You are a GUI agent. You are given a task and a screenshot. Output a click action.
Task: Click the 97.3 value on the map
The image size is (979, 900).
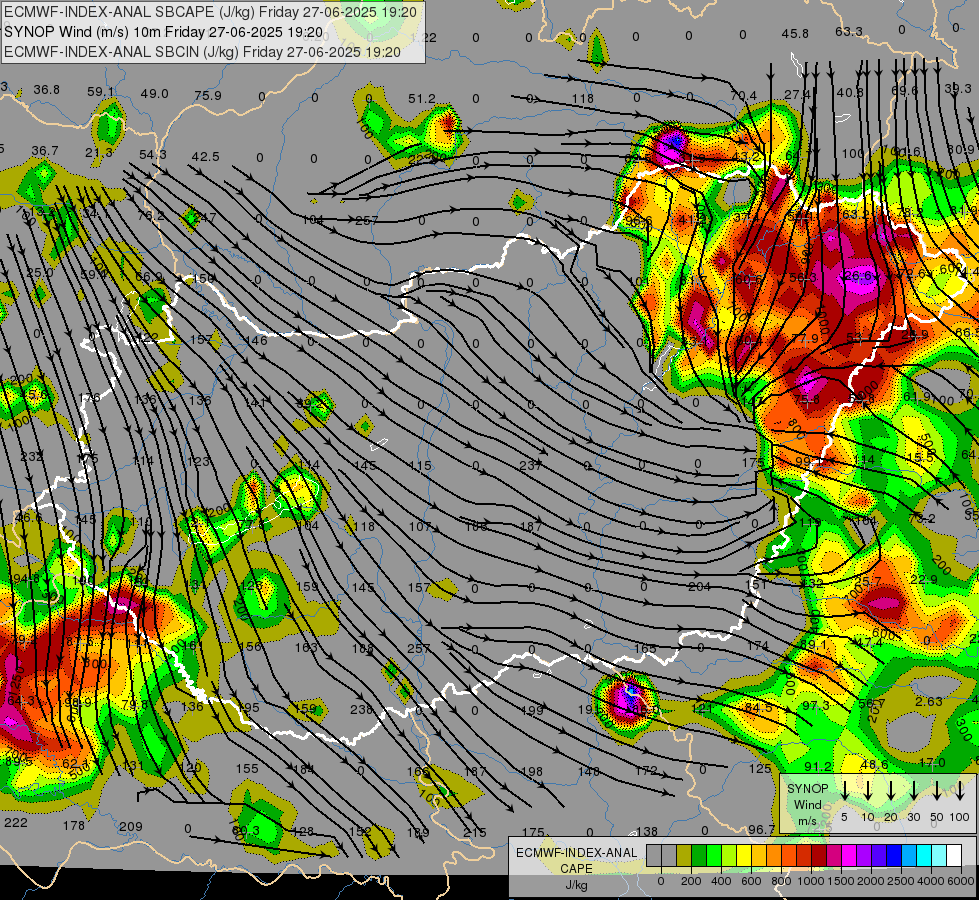tap(815, 705)
